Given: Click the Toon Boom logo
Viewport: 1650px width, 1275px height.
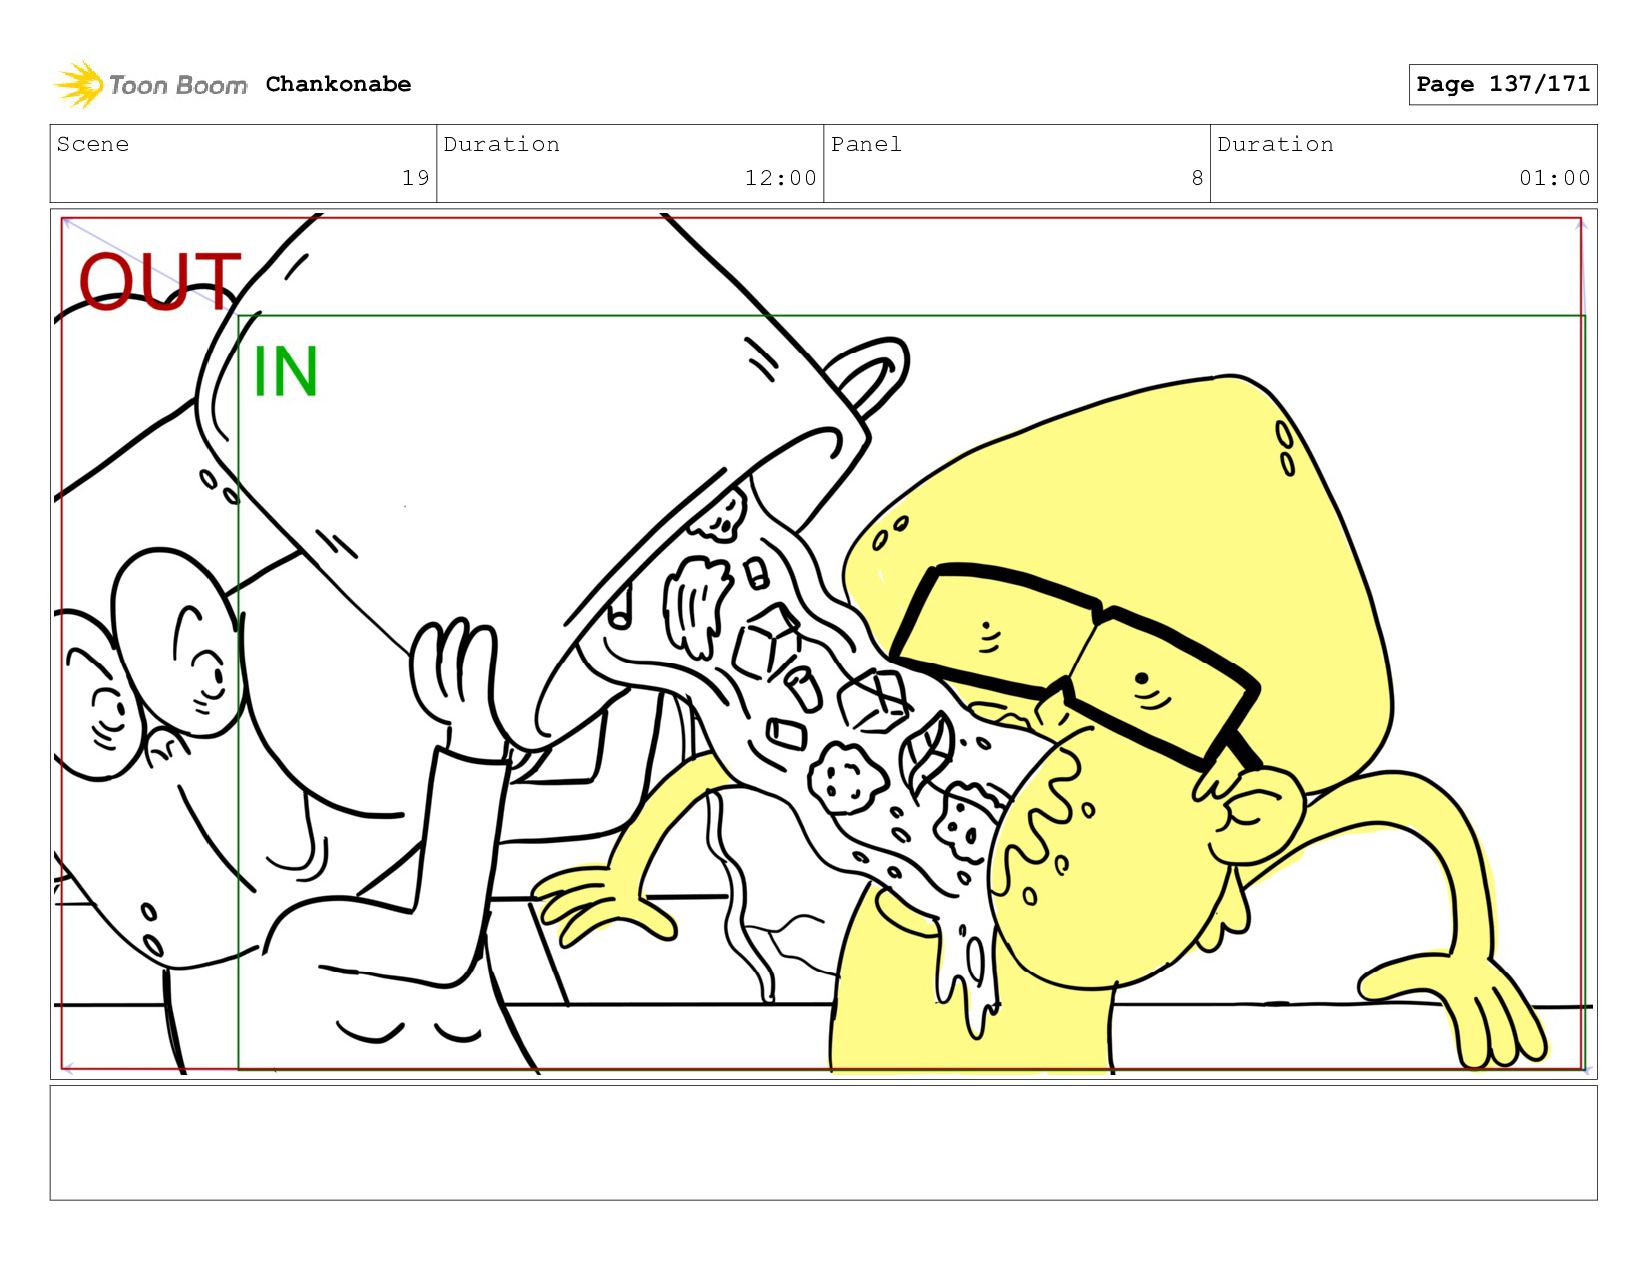Looking at the screenshot, I should point(150,85).
